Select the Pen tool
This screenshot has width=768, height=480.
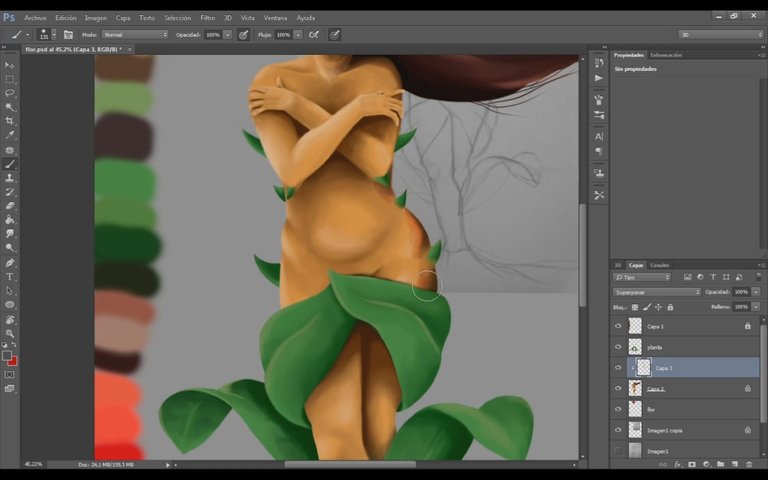pos(9,263)
